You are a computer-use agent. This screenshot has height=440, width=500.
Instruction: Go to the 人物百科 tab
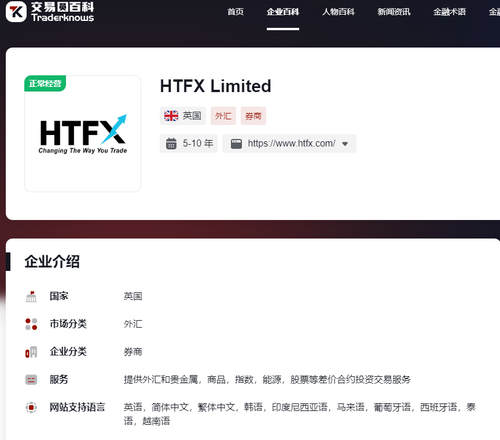click(338, 12)
